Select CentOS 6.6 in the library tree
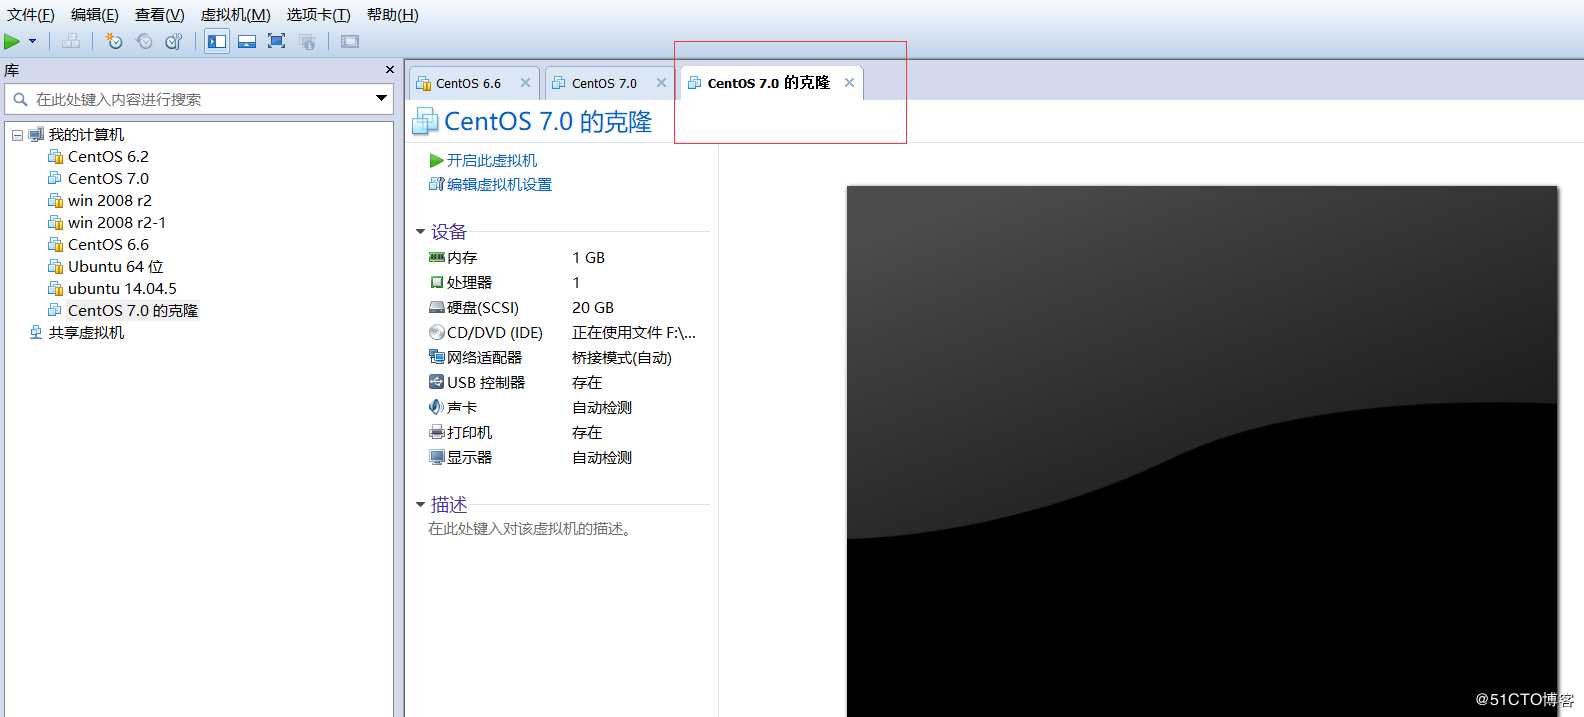 (x=108, y=245)
